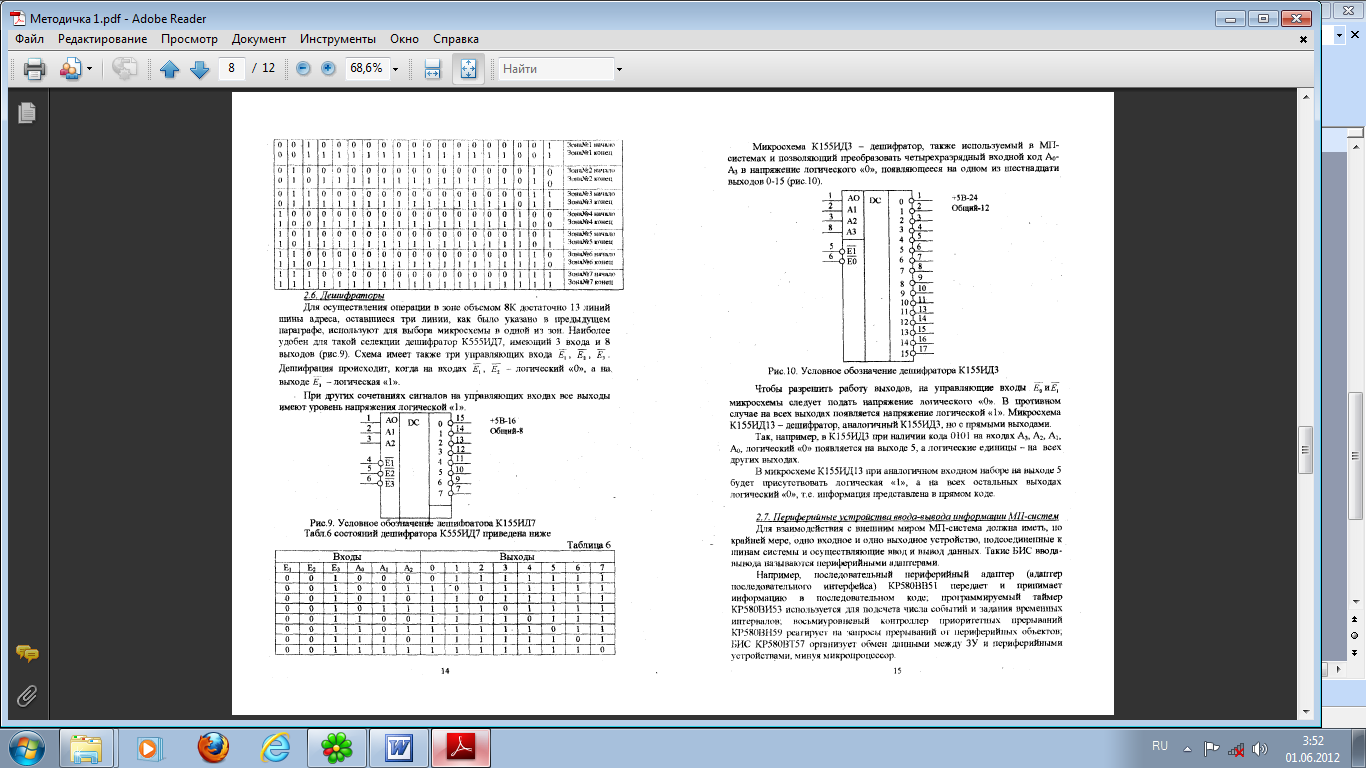Close the document with the small black X
The image size is (1366, 768).
[x=1303, y=39]
